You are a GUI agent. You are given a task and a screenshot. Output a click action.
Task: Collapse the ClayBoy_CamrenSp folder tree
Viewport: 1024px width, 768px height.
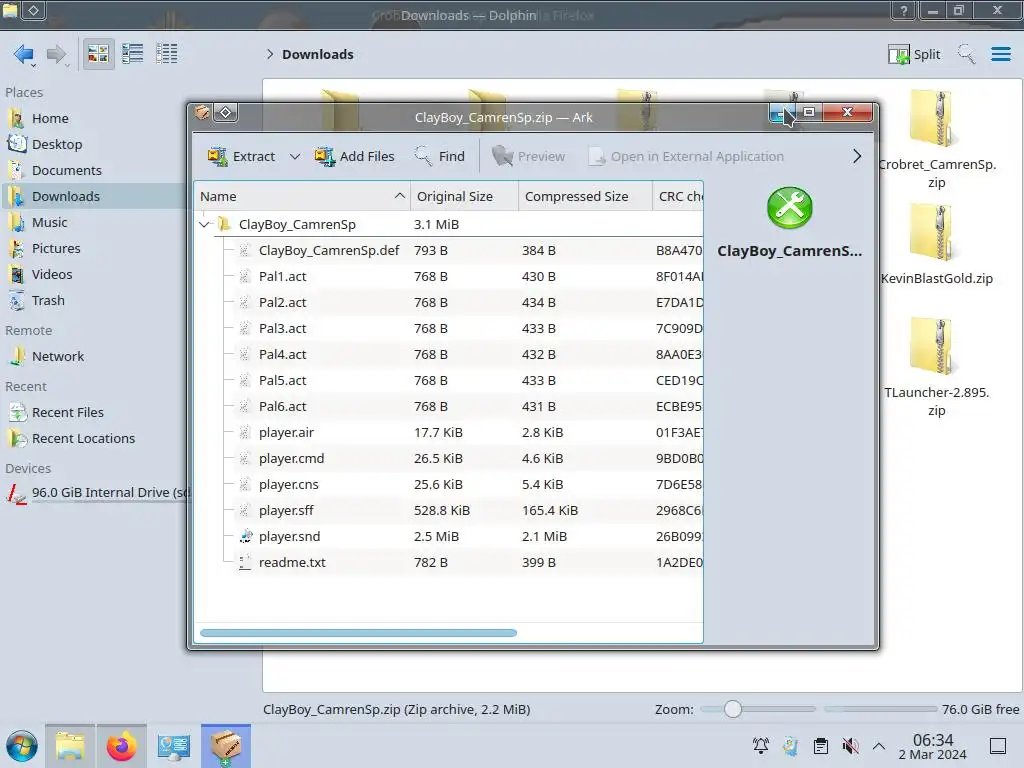tap(204, 225)
